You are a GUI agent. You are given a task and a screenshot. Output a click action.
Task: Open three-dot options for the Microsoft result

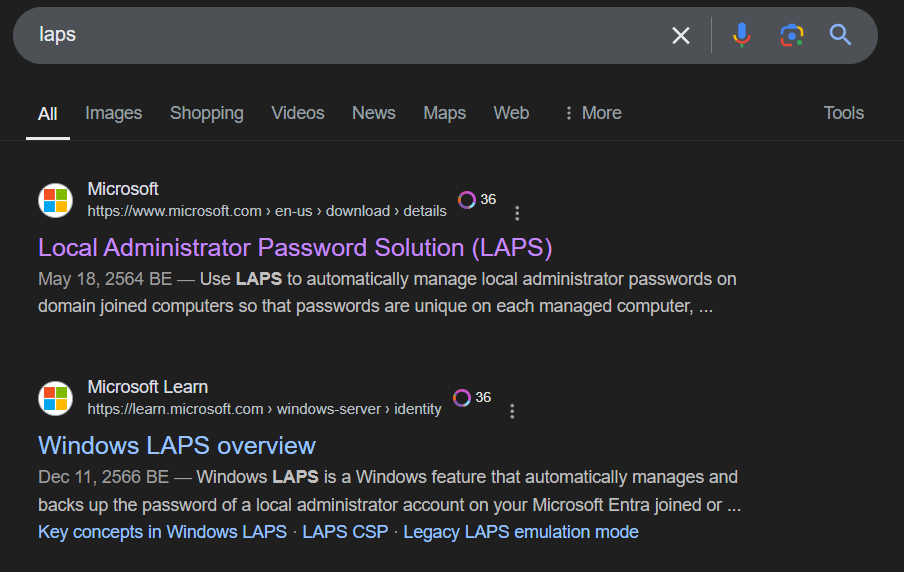pos(517,213)
